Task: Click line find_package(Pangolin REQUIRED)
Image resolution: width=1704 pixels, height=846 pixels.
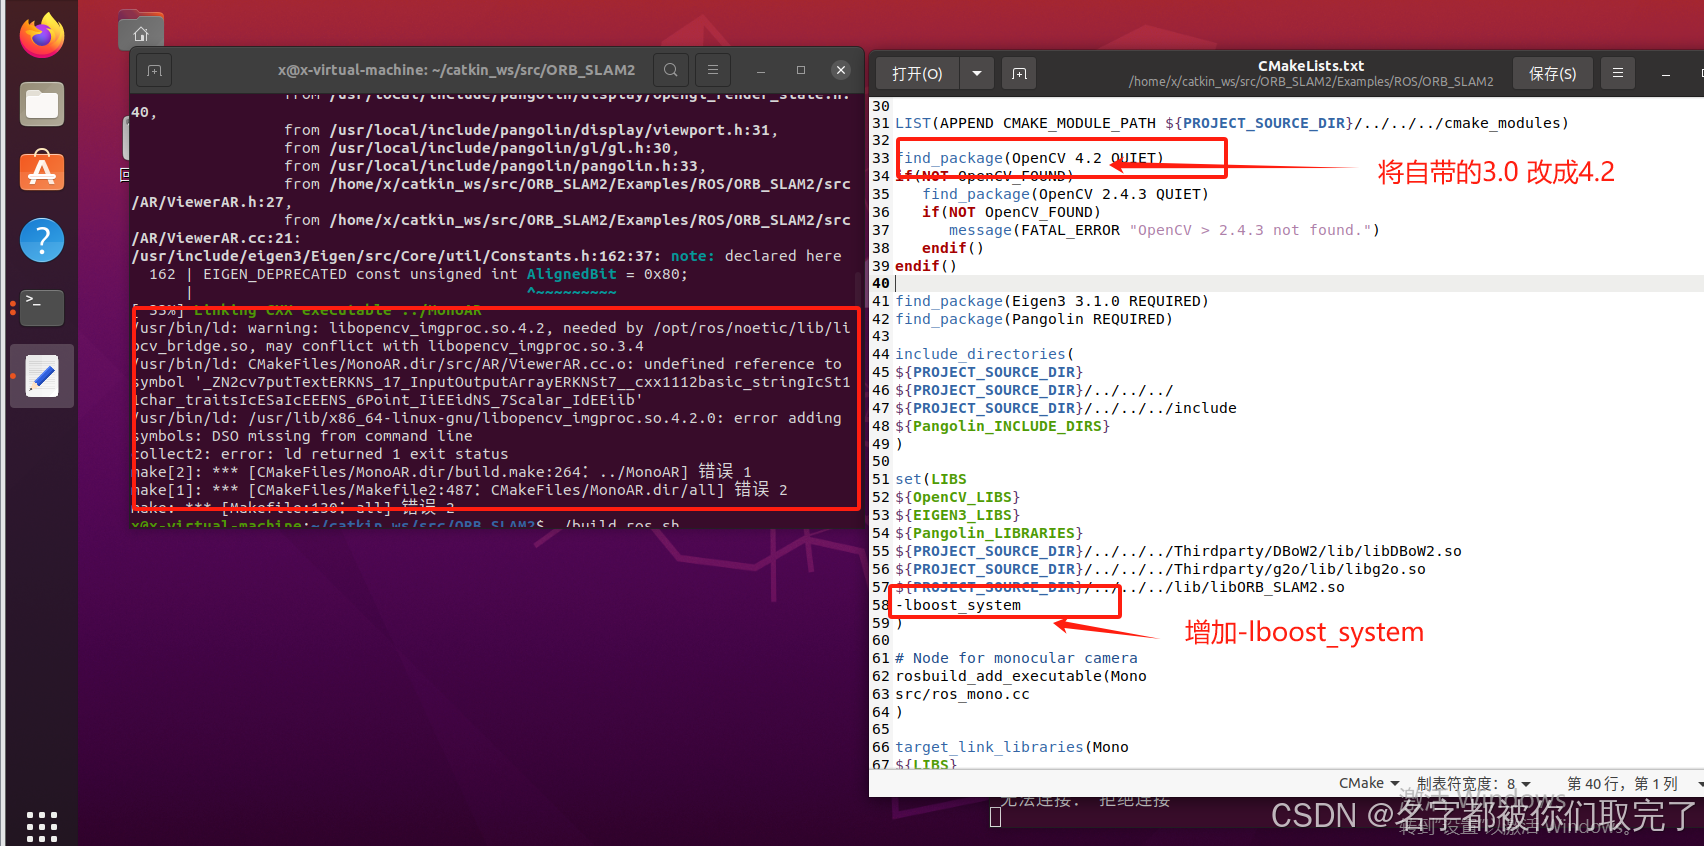Action: point(1034,319)
